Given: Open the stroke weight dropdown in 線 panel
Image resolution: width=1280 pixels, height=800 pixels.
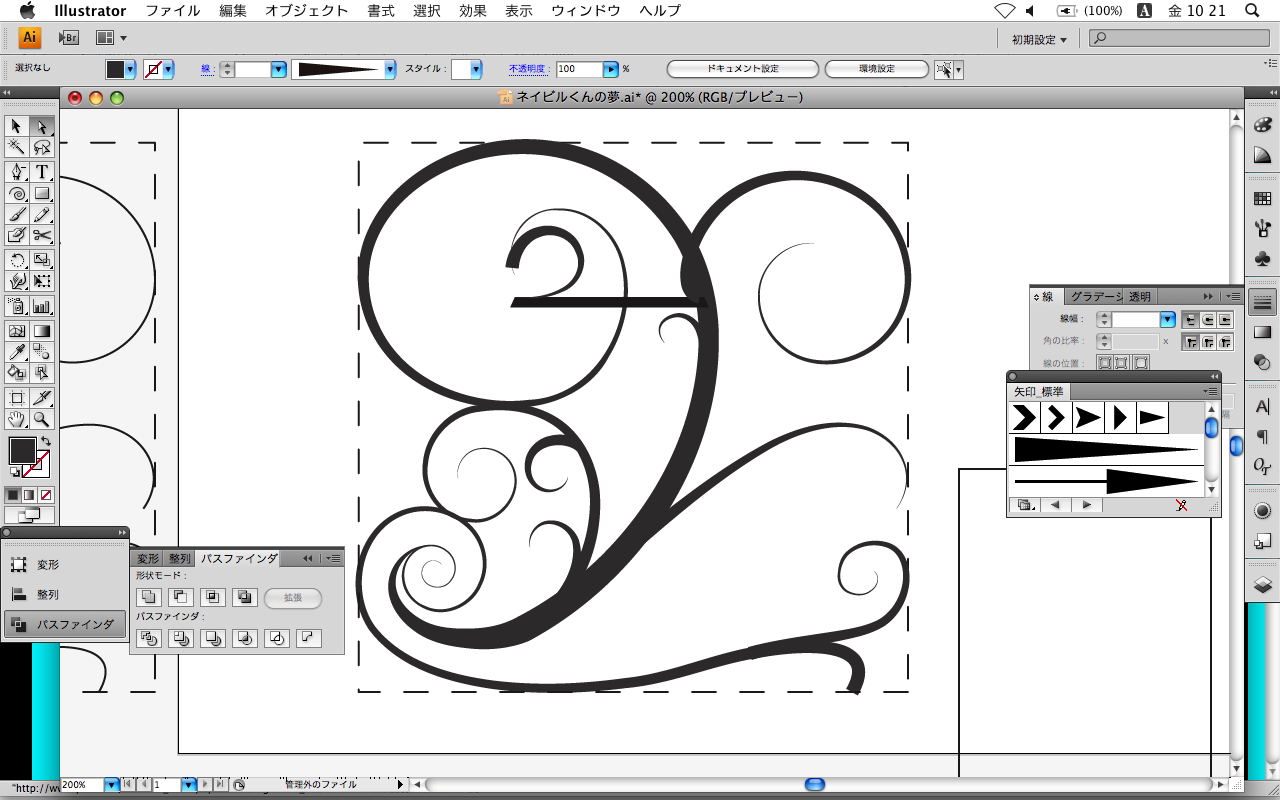Looking at the screenshot, I should point(1167,320).
